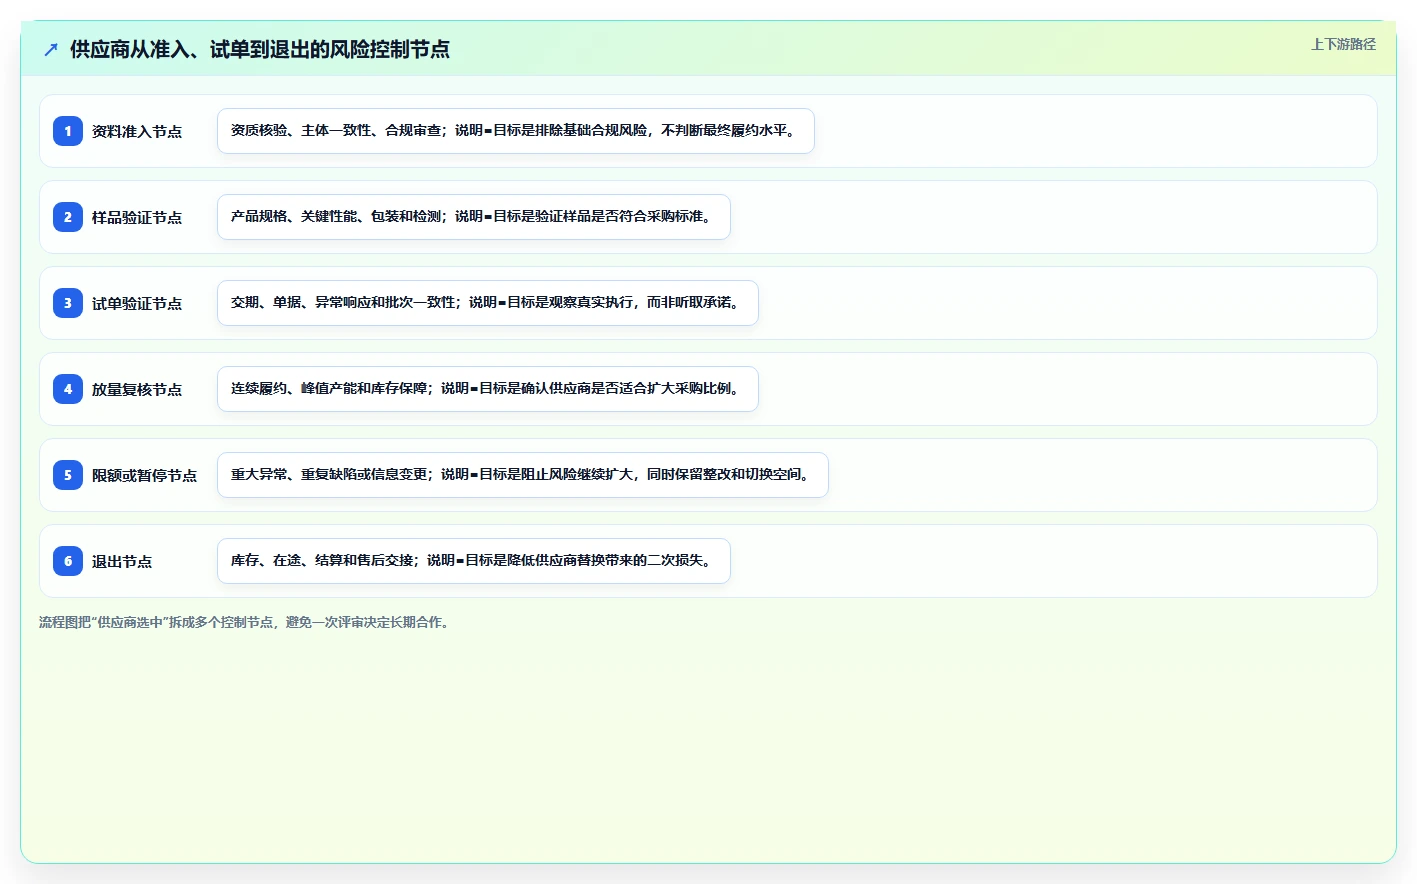
Task: Click the 连续履约、峰值产能 description box
Action: (x=488, y=389)
